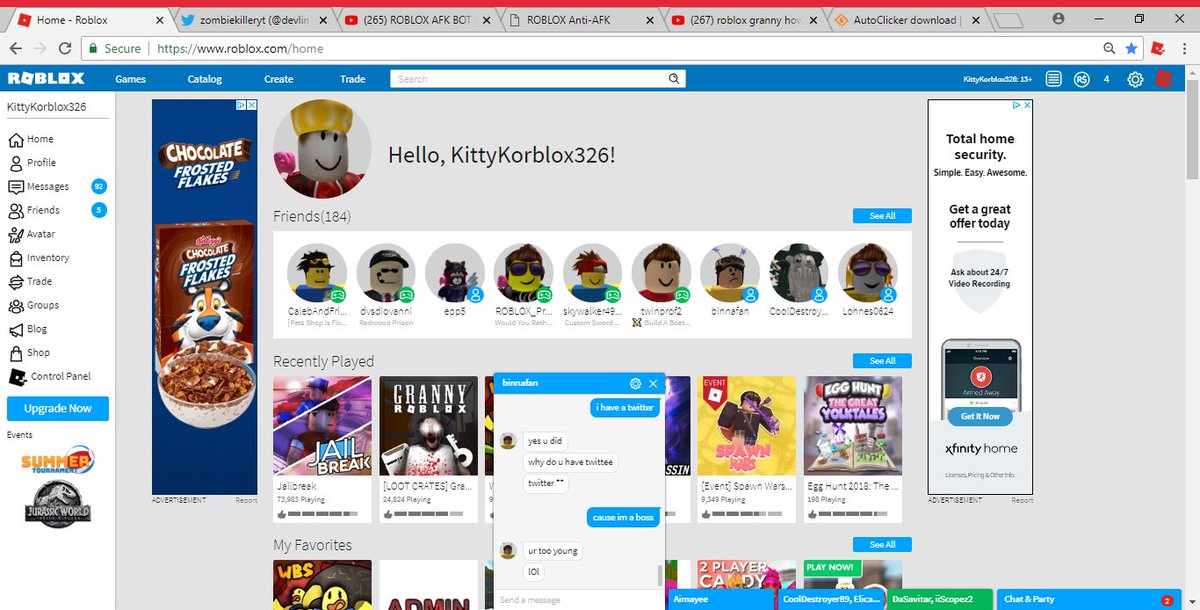The width and height of the screenshot is (1200, 610).
Task: Click the Roblox logo in navbar
Action: click(46, 79)
